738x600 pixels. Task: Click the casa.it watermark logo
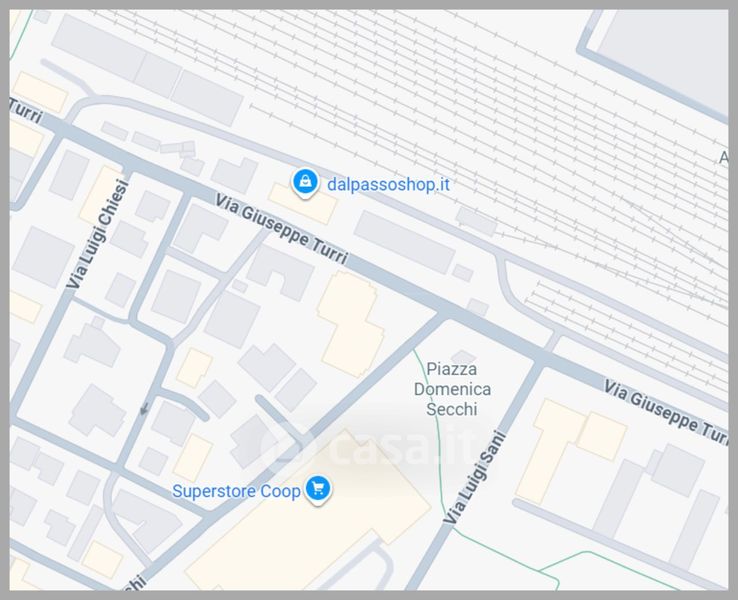(x=369, y=444)
